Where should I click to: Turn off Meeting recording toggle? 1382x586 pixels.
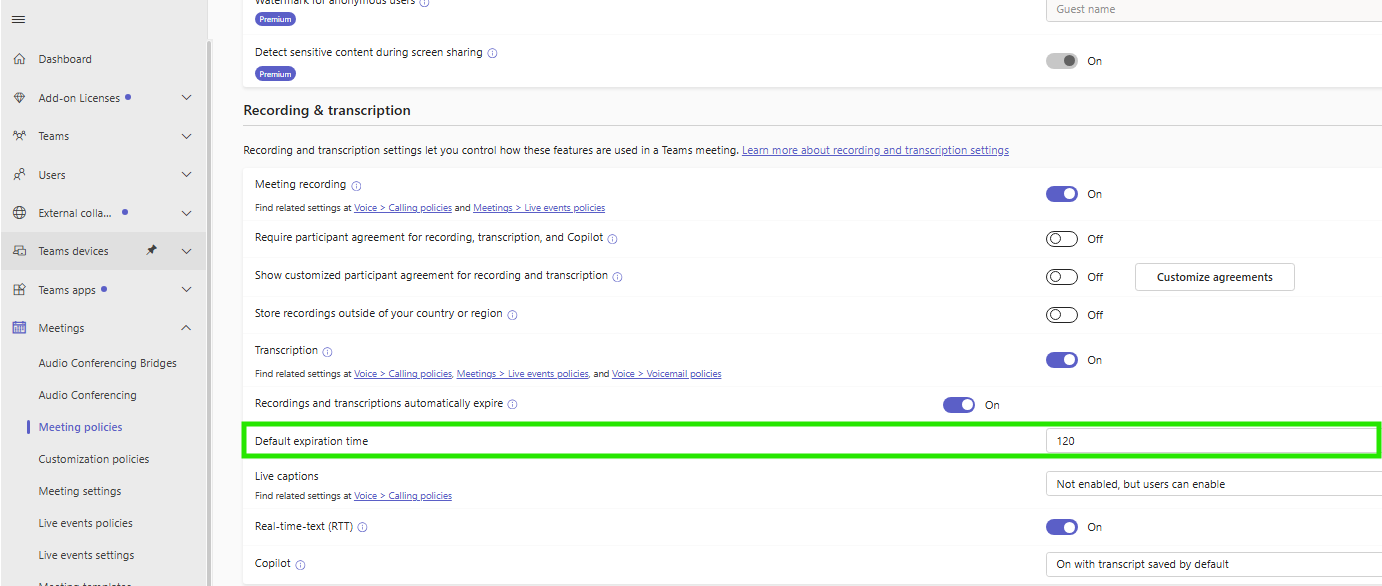coord(1062,194)
